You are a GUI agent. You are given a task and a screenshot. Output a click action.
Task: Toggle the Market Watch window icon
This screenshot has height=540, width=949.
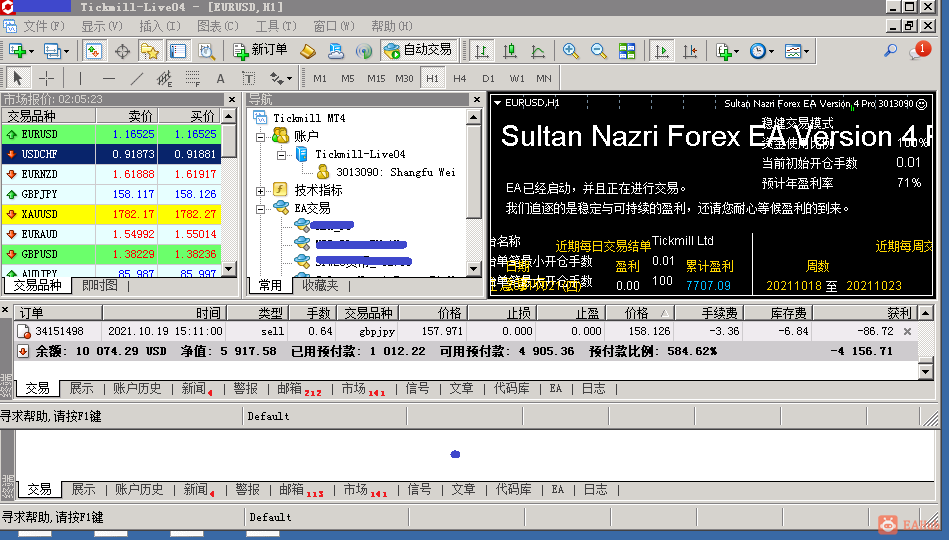pos(93,51)
